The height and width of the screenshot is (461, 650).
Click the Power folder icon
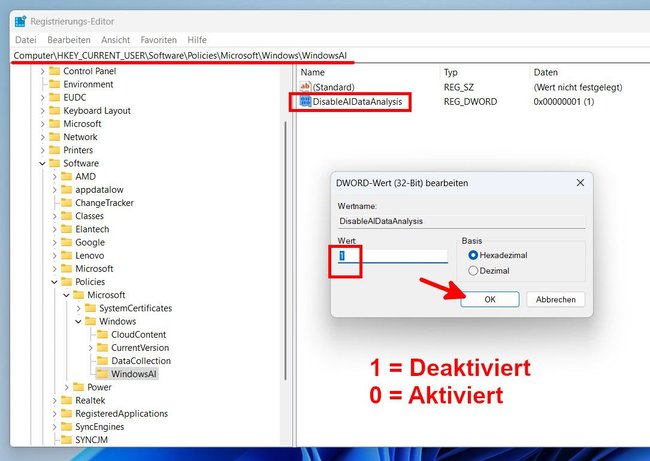coord(78,387)
